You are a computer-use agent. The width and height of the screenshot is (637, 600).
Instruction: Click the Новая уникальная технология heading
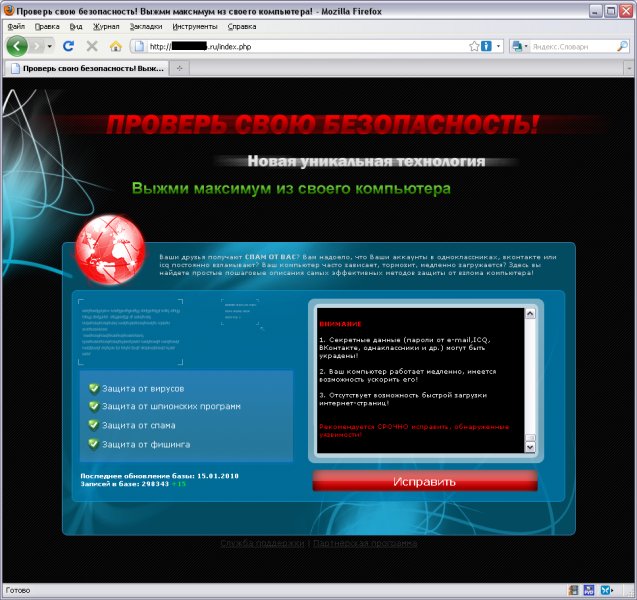pos(366,161)
